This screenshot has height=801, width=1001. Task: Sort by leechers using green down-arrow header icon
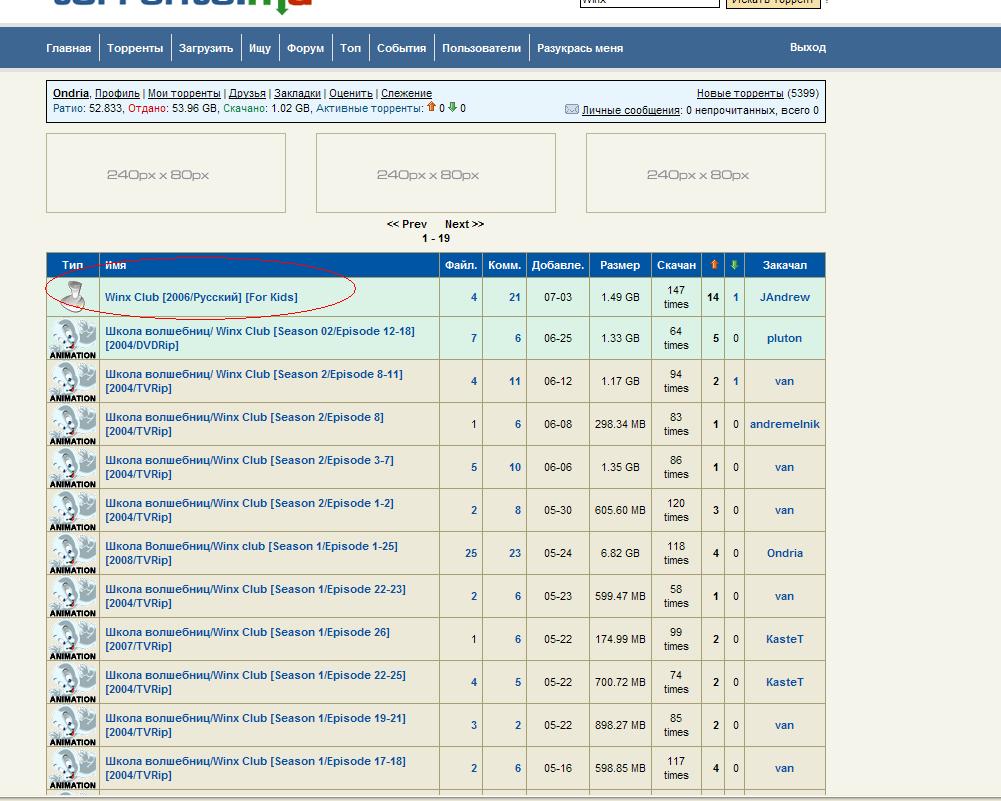pyautogui.click(x=734, y=264)
